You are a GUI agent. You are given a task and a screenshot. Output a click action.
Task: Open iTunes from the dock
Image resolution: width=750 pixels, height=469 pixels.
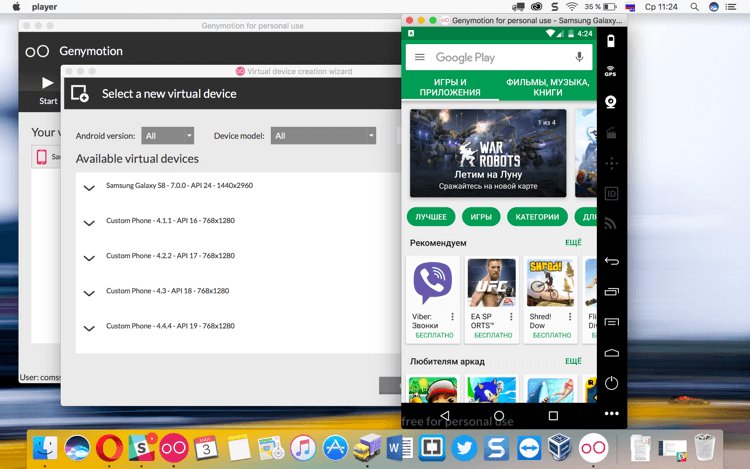(303, 448)
